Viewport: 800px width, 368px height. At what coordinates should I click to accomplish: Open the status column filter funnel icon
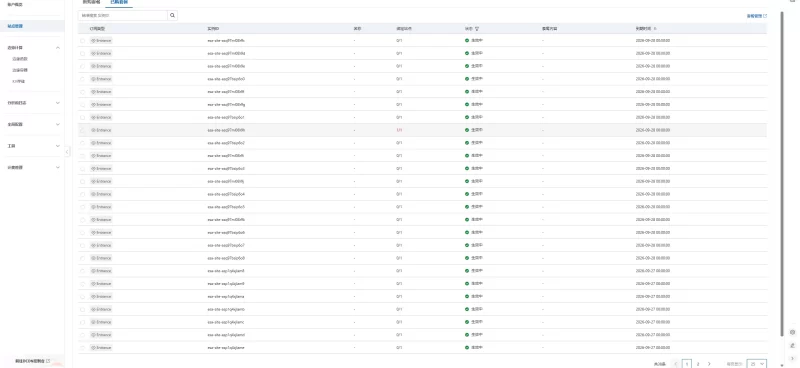tap(477, 29)
